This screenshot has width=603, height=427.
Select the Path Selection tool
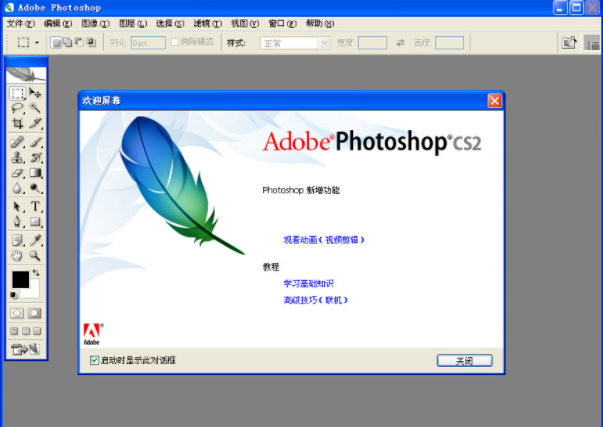pos(17,206)
